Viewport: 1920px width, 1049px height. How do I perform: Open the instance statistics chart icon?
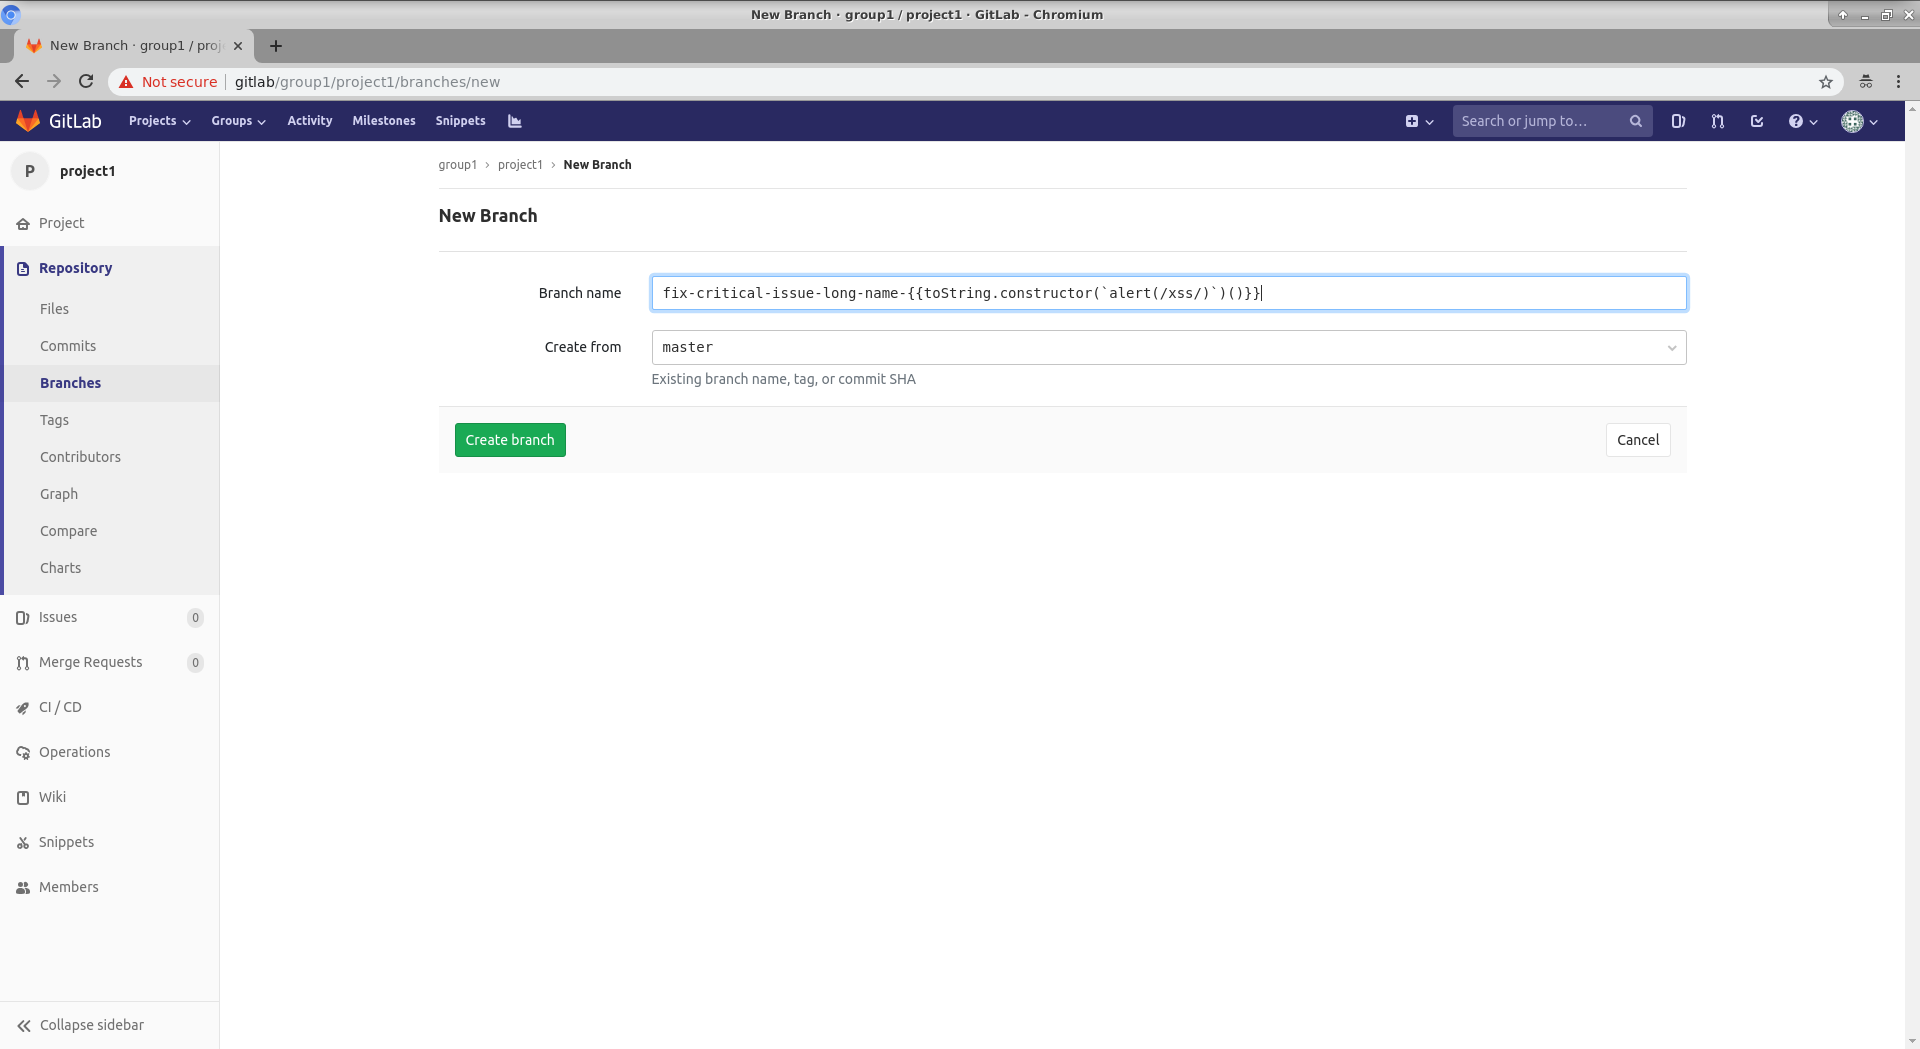515,121
